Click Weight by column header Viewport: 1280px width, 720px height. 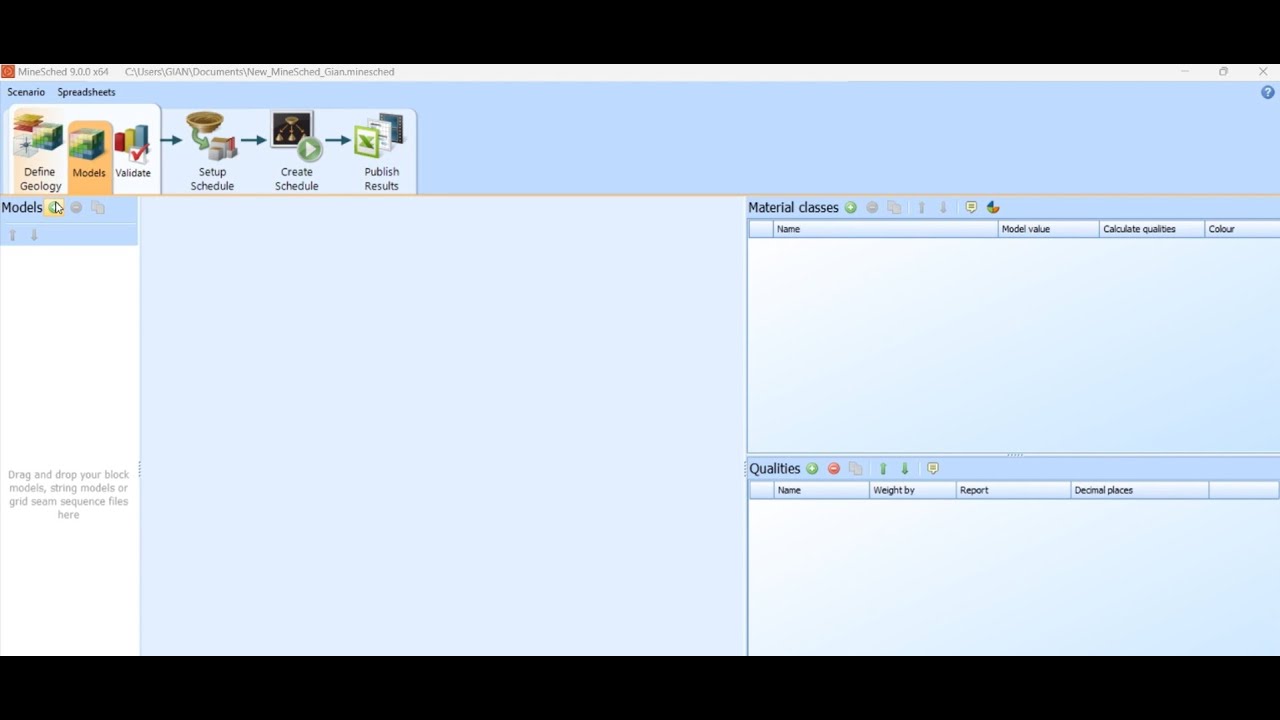[x=912, y=490]
